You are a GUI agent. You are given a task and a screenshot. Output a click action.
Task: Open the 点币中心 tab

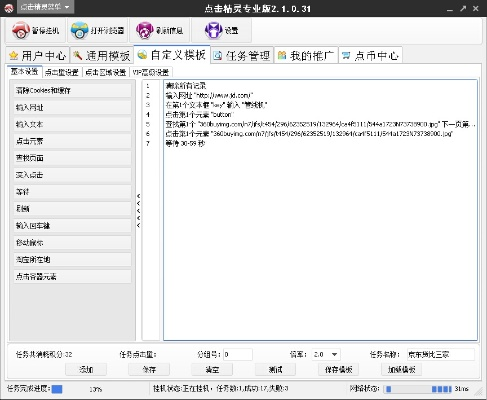[x=370, y=55]
